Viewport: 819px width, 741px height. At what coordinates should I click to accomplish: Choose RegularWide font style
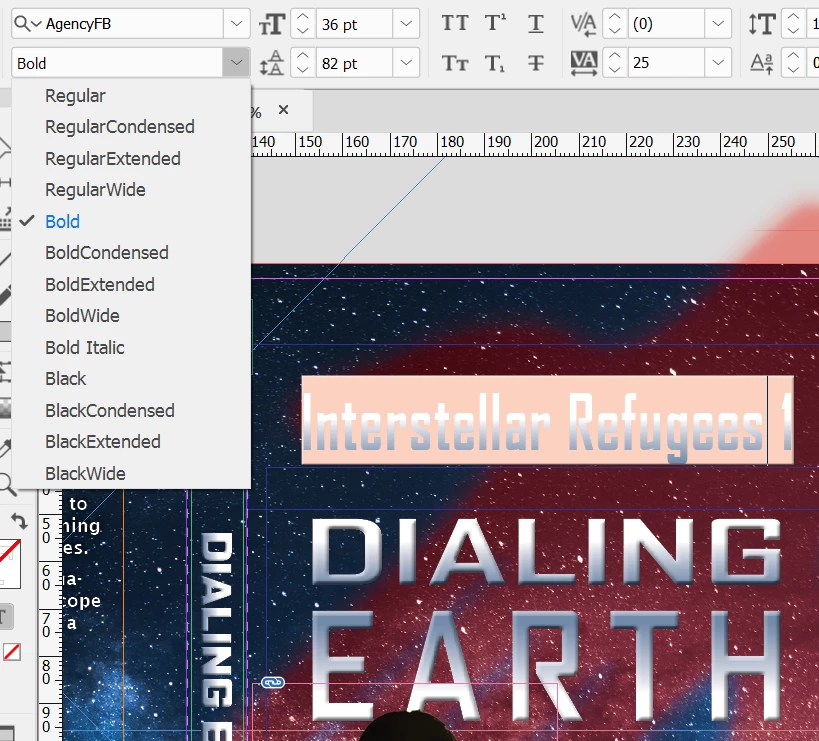pos(131,190)
